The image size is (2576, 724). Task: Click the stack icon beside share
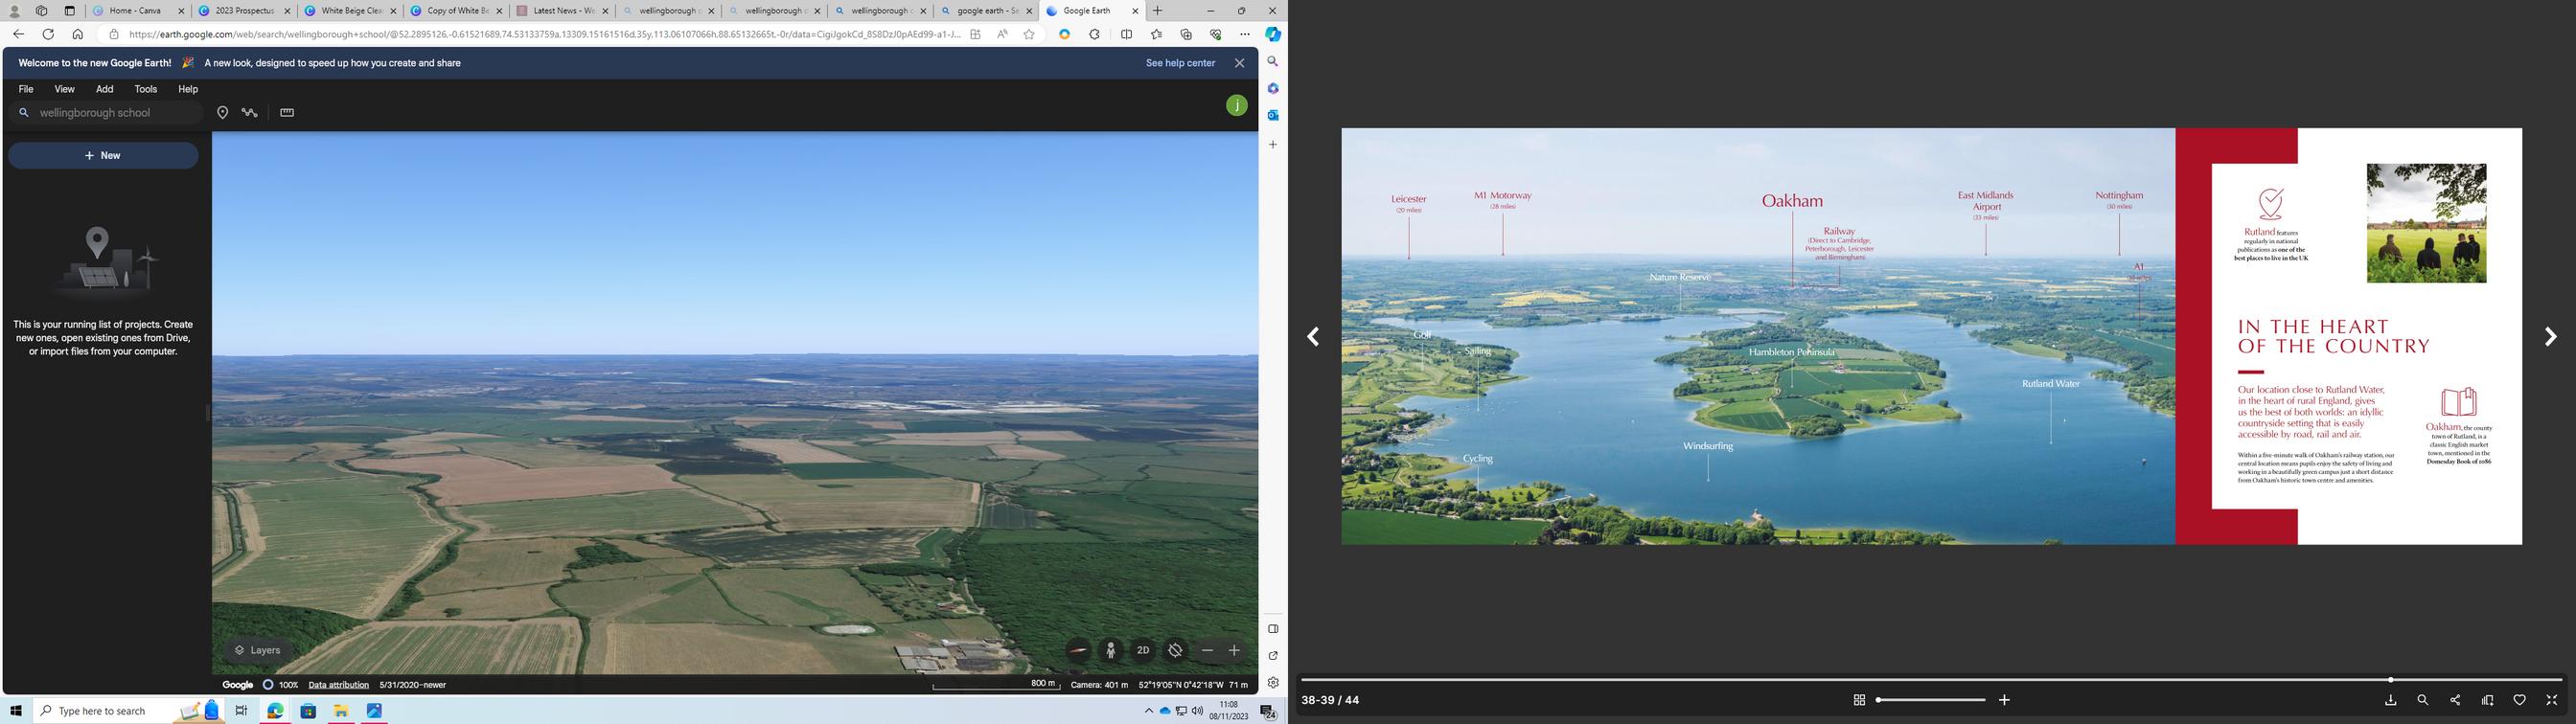pos(2487,700)
